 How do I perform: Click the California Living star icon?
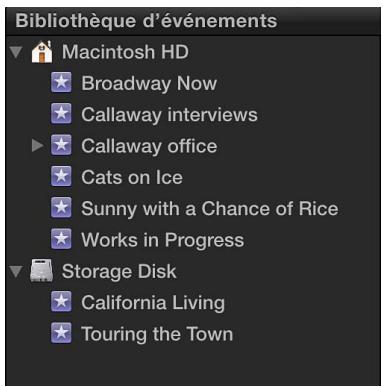tap(61, 302)
